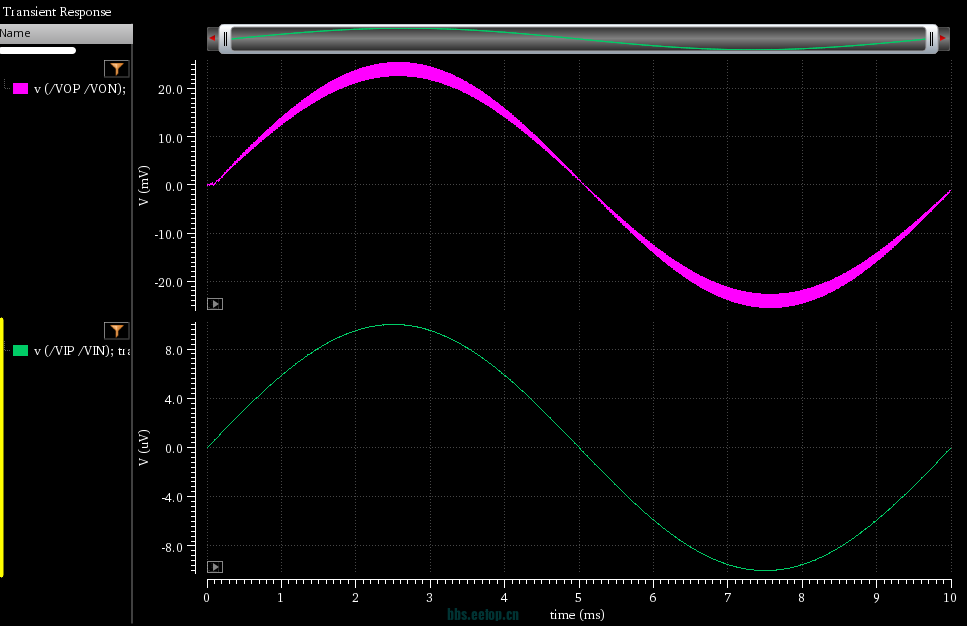Click the 10 tick label on the time axis

pos(950,597)
